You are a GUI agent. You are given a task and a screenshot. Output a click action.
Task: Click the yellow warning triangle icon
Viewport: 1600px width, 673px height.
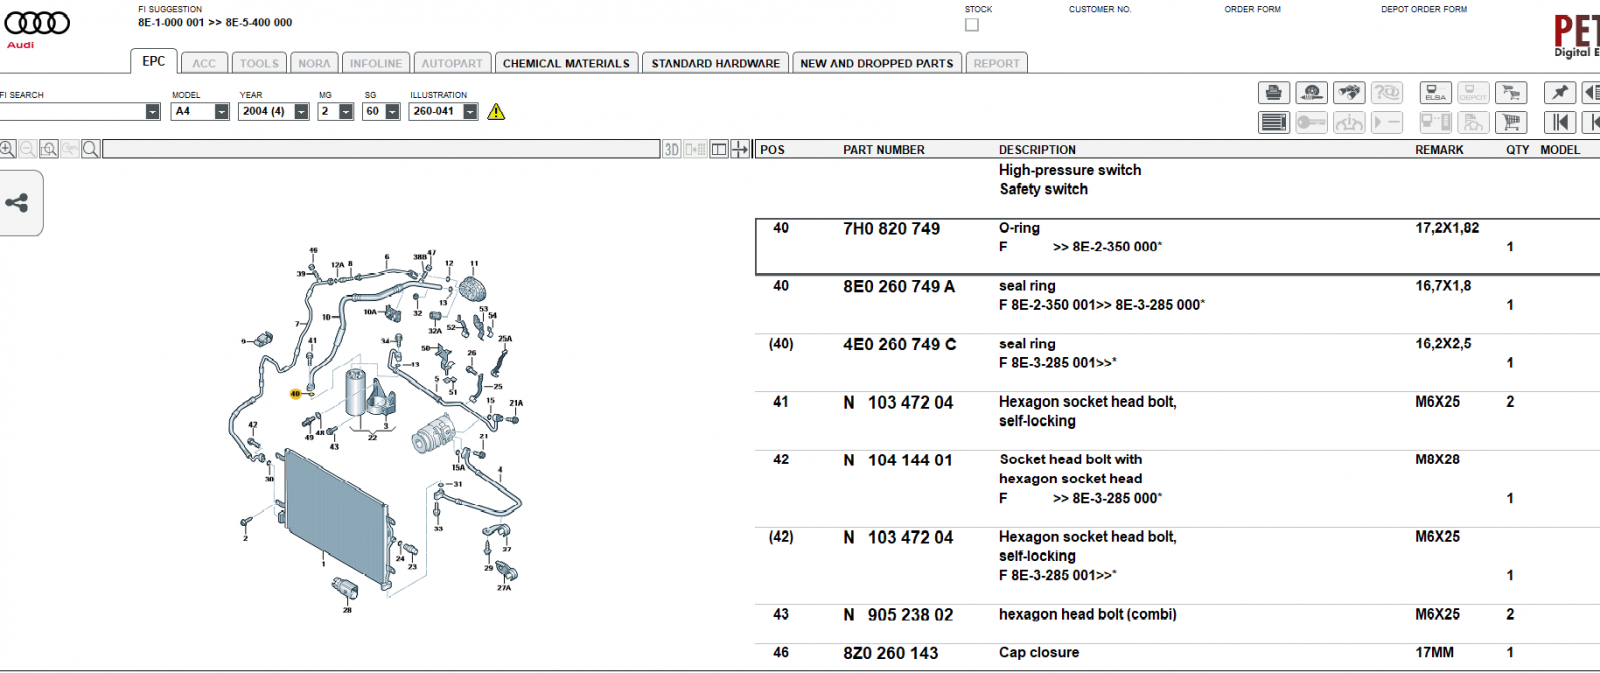coord(496,112)
